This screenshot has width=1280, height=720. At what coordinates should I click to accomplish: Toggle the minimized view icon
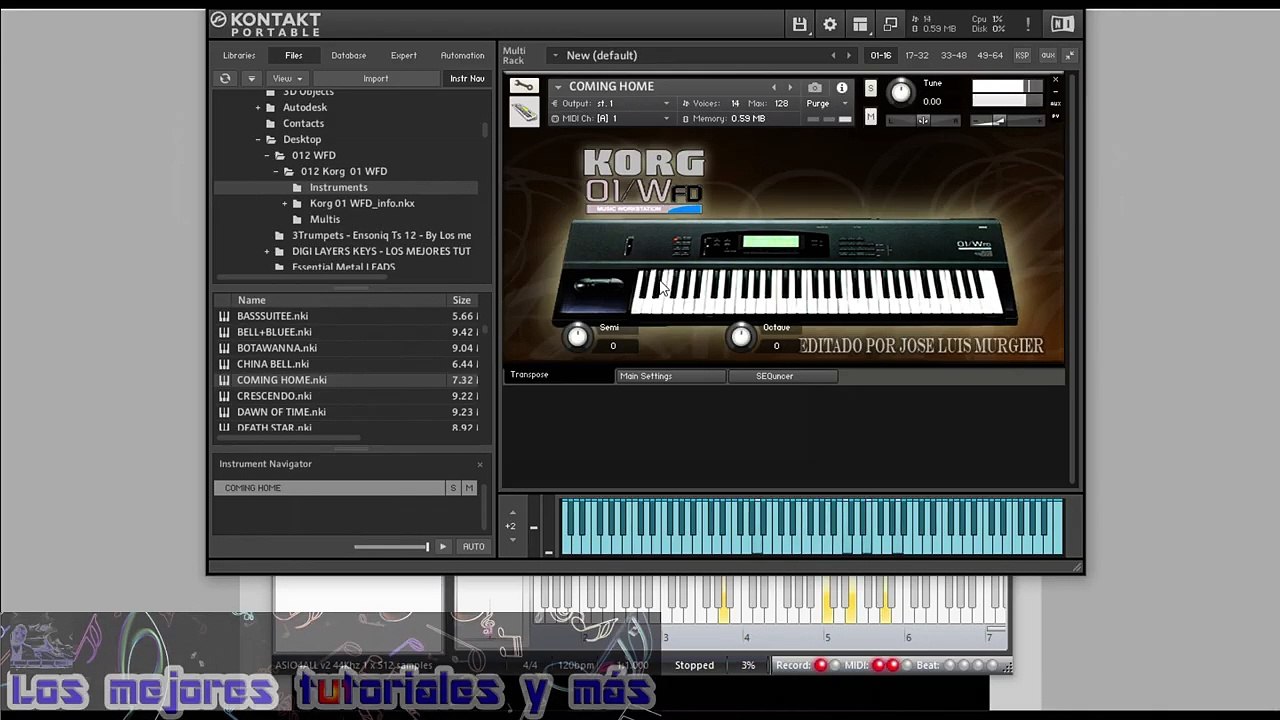click(890, 25)
